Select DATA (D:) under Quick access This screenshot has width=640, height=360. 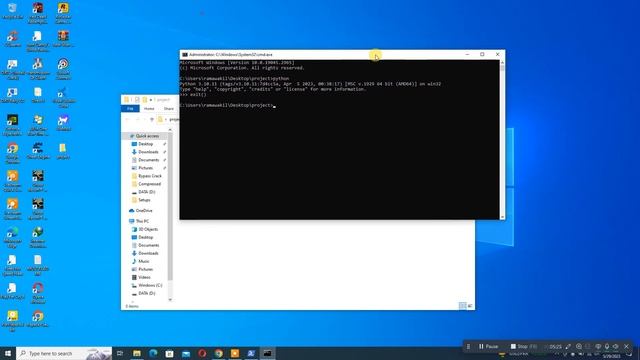click(x=147, y=192)
